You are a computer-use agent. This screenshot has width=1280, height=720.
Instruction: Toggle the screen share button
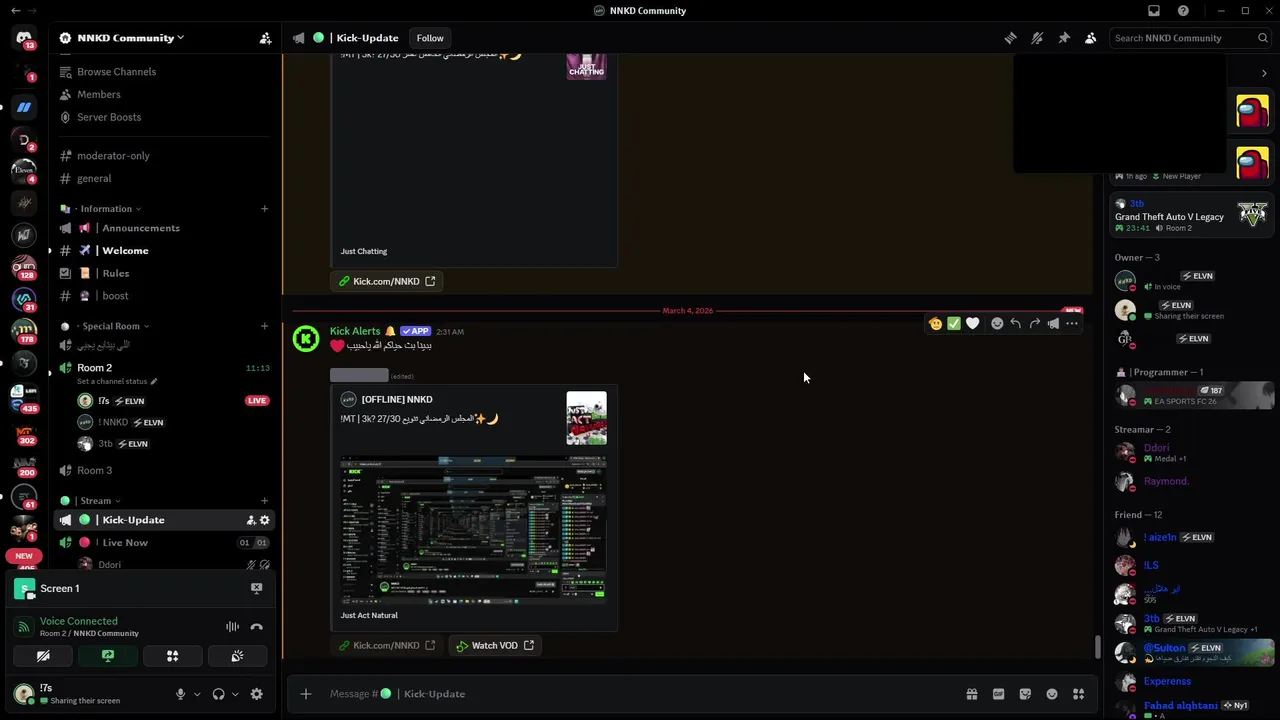108,656
